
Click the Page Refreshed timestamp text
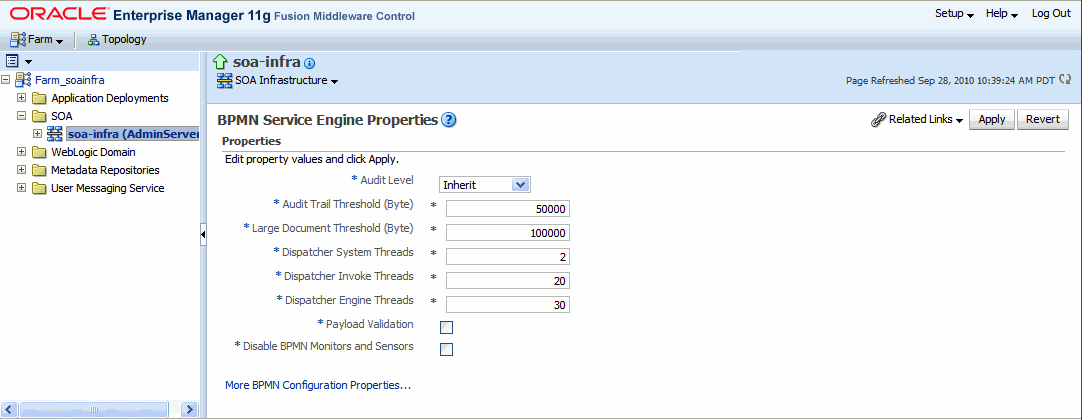950,81
